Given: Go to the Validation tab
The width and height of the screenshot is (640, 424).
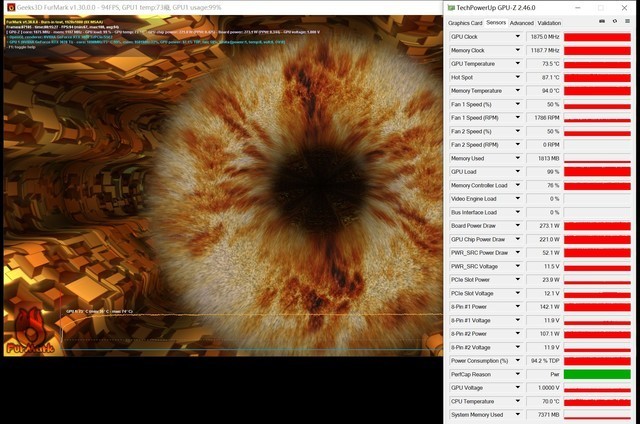Looking at the screenshot, I should (549, 23).
